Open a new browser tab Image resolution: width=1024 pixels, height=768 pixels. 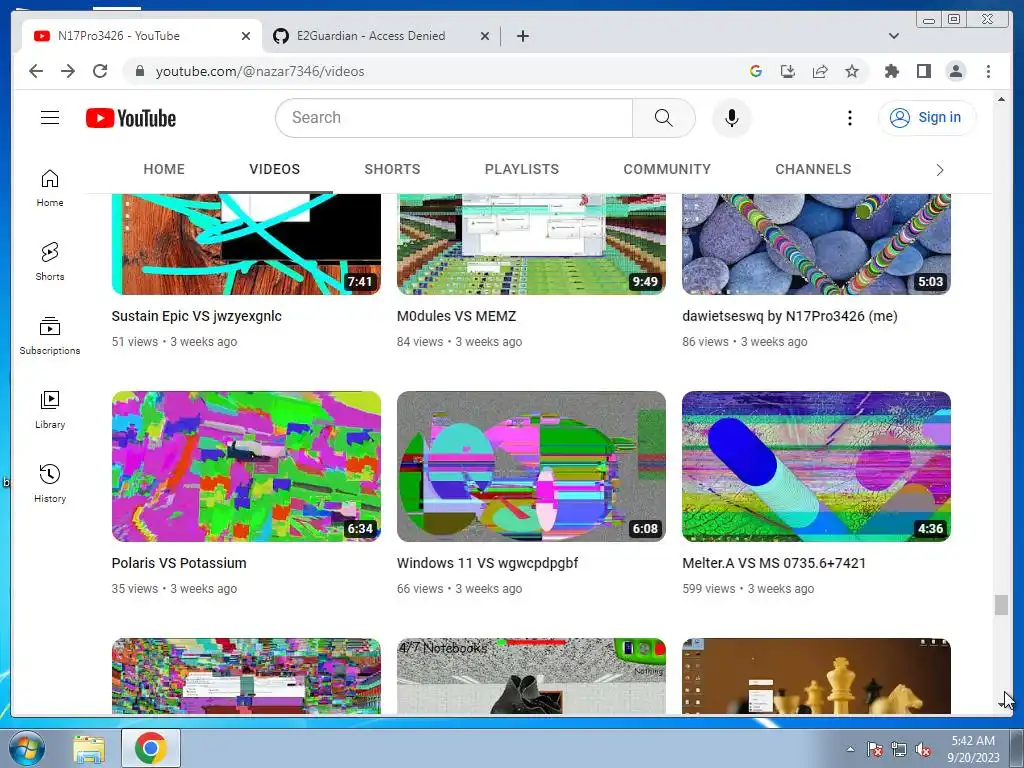(x=522, y=36)
